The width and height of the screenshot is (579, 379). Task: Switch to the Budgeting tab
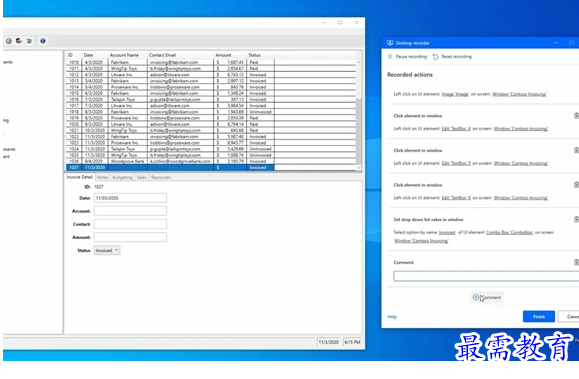pos(122,177)
